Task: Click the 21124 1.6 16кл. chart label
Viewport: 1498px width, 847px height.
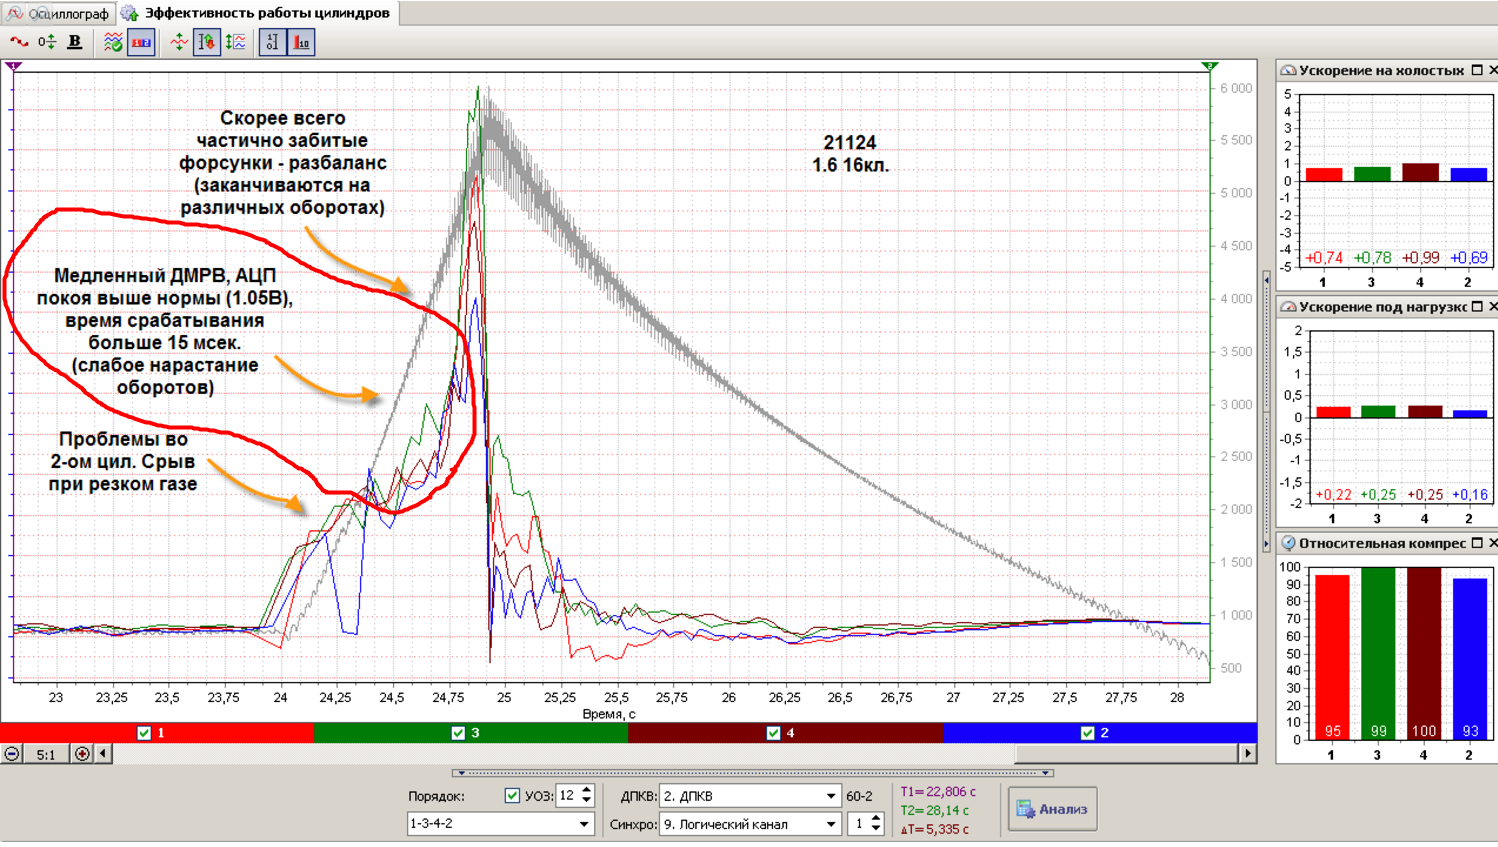Action: [850, 154]
